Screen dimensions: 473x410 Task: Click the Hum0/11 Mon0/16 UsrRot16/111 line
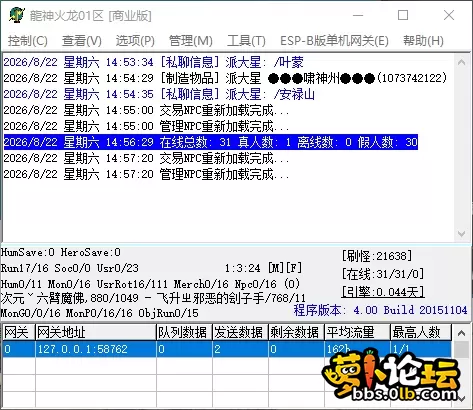pyautogui.click(x=150, y=284)
